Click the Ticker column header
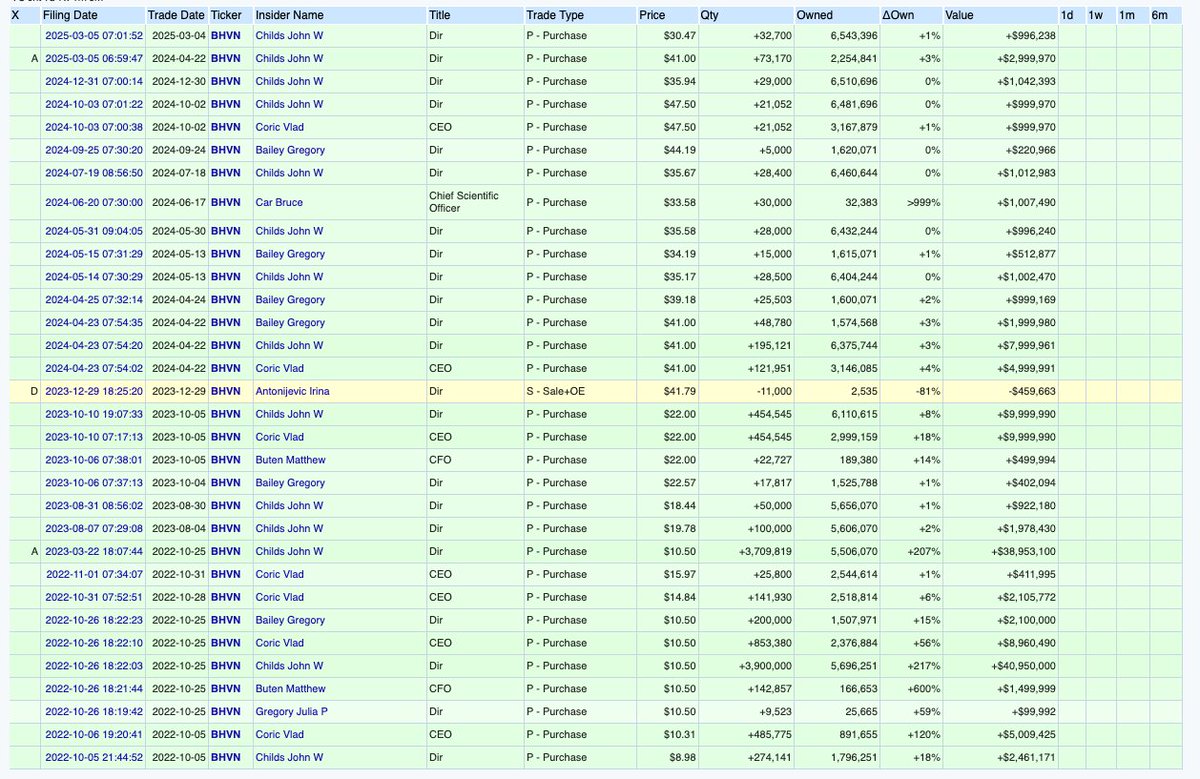 tap(226, 15)
